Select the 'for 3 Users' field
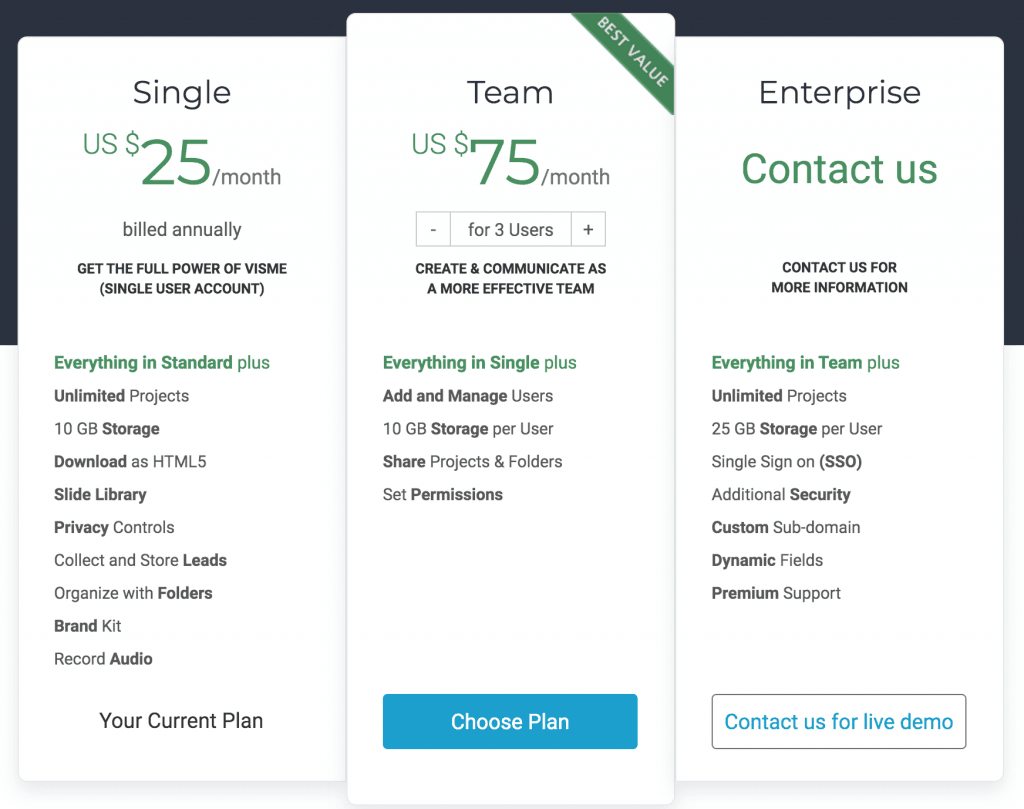Screen dimensions: 1024x809 click(x=511, y=229)
